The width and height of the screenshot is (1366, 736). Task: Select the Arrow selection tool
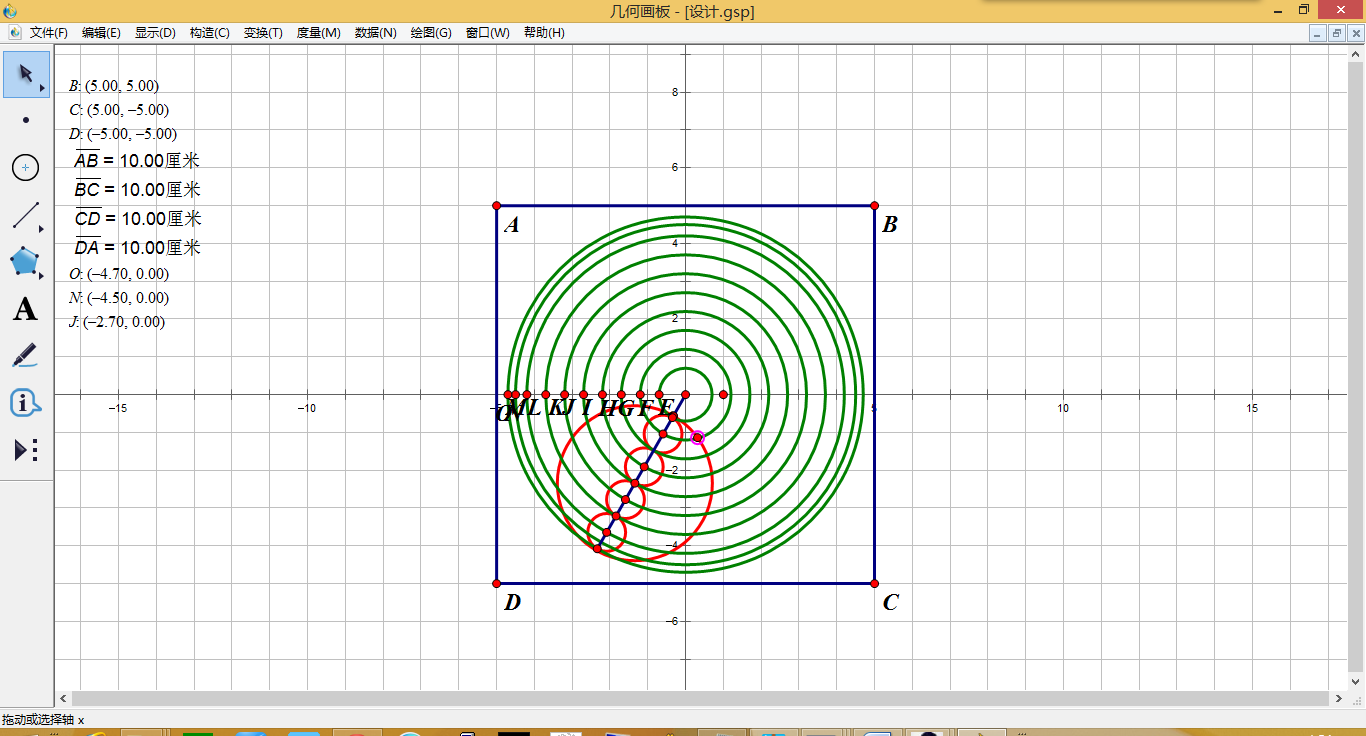pyautogui.click(x=26, y=73)
